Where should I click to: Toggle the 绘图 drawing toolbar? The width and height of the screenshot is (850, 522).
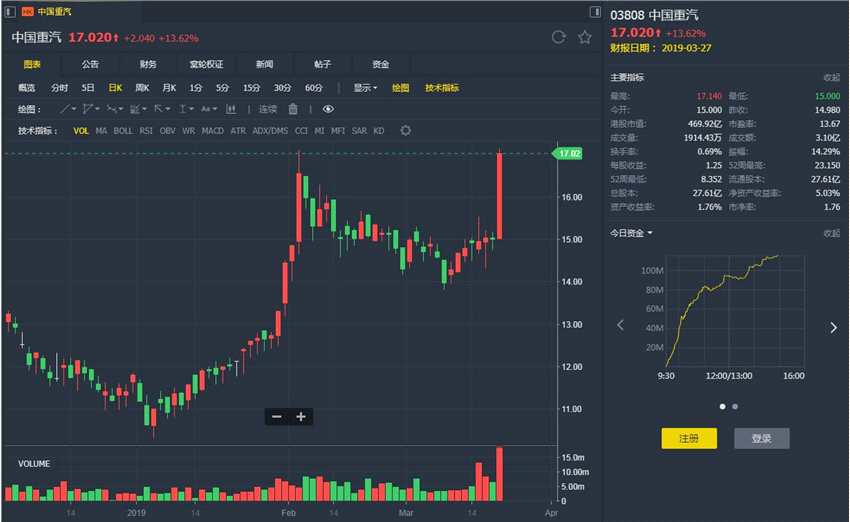pos(401,88)
